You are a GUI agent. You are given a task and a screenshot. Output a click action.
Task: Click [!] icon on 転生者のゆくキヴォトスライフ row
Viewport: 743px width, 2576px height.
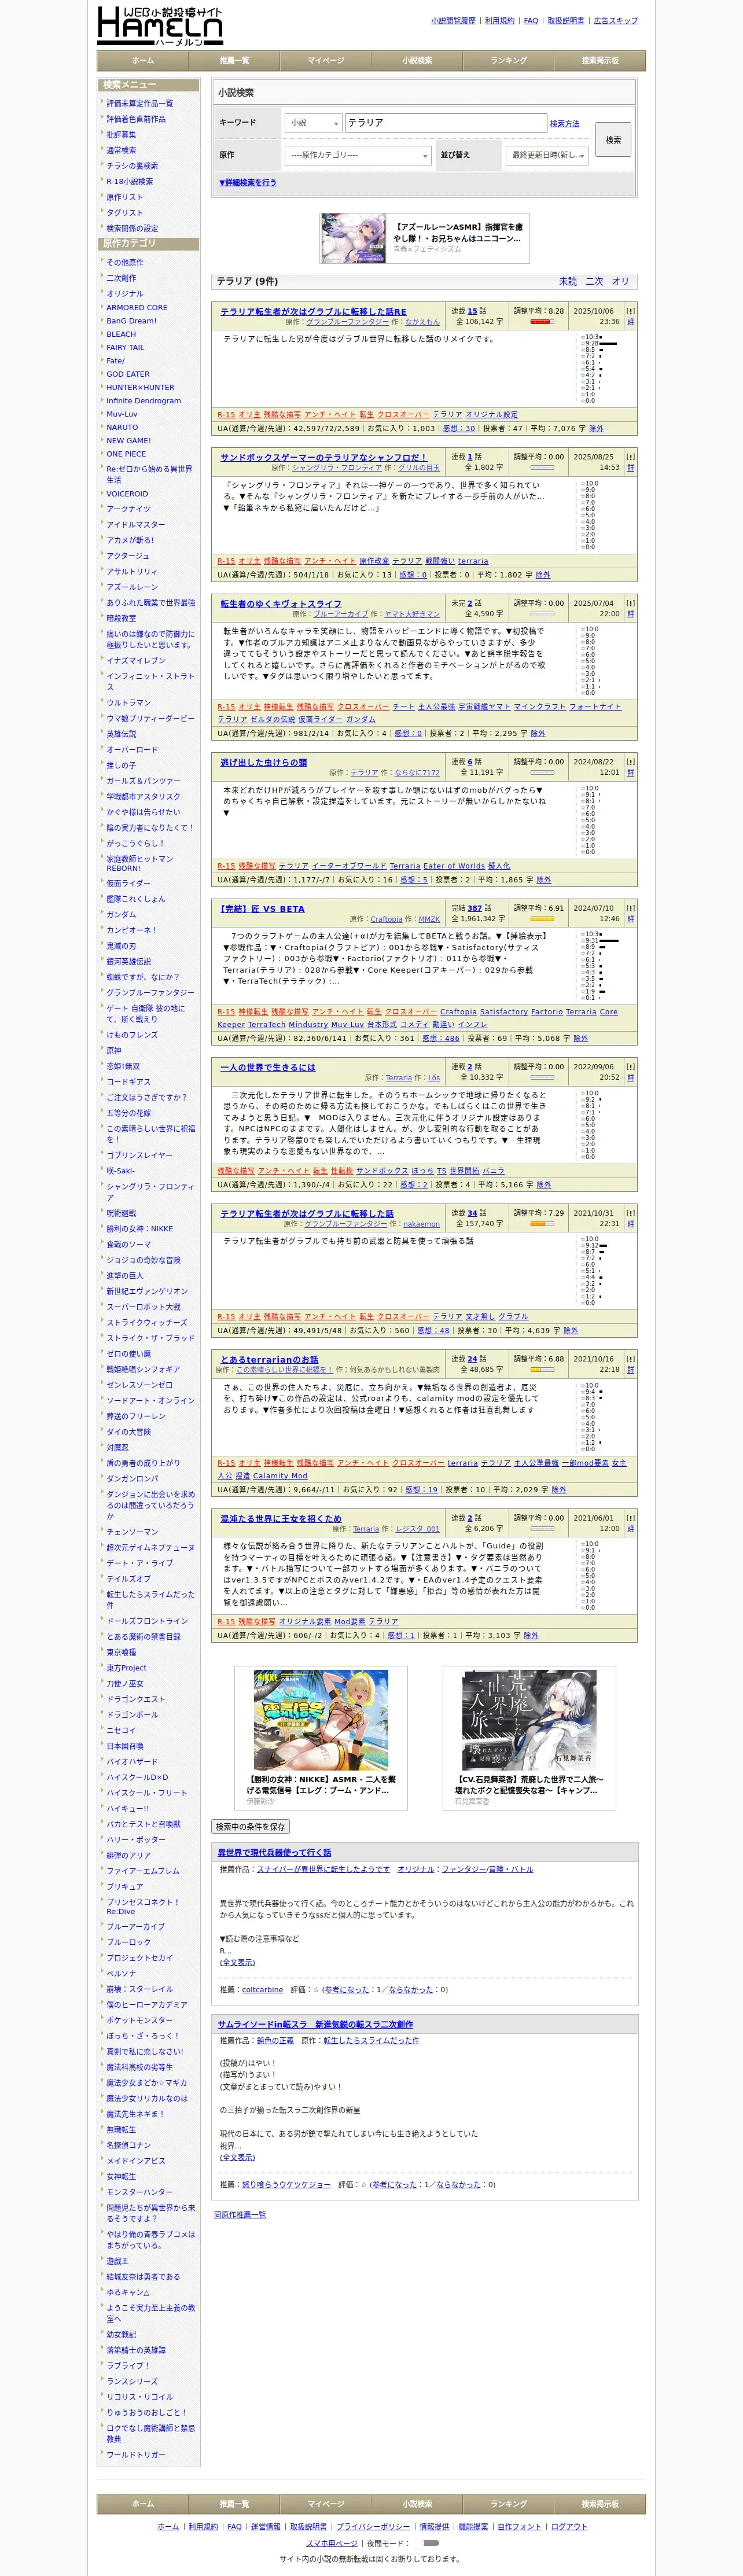[630, 603]
